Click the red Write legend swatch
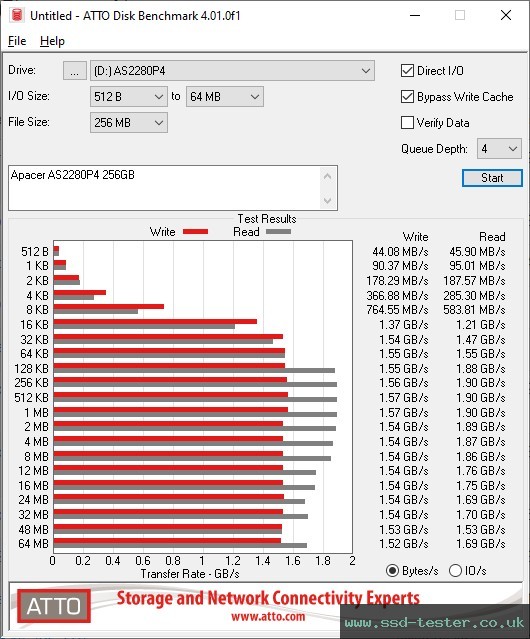The image size is (530, 639). [x=196, y=231]
